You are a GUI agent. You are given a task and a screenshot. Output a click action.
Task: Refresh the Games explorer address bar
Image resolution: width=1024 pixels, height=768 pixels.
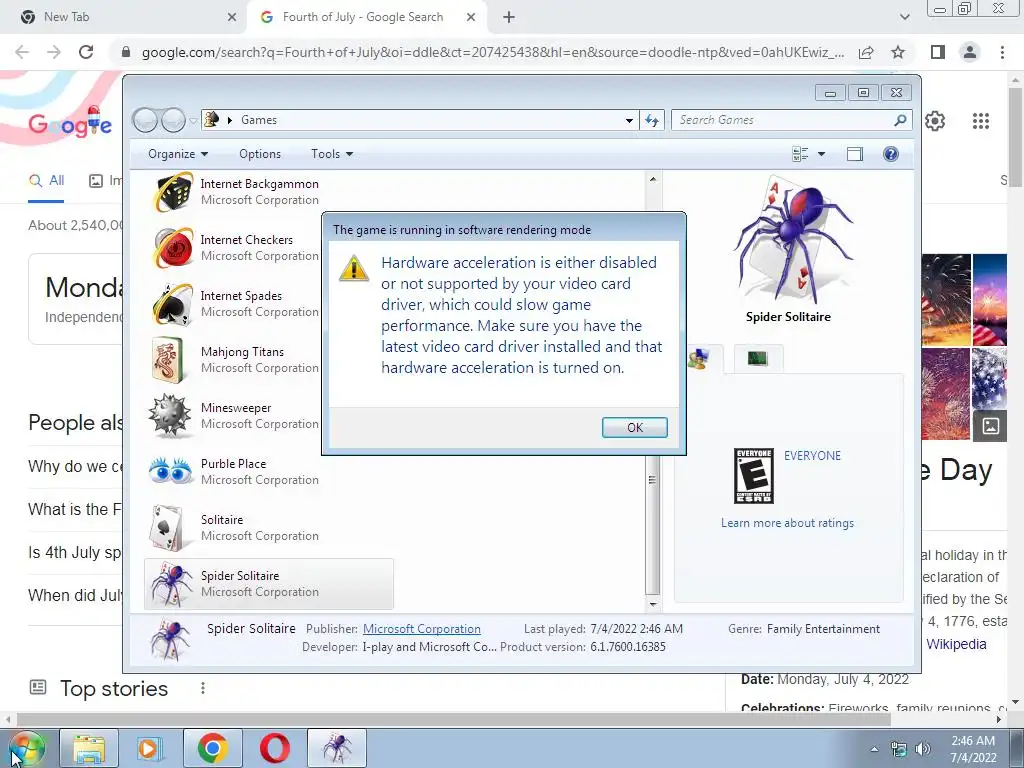[x=652, y=120]
